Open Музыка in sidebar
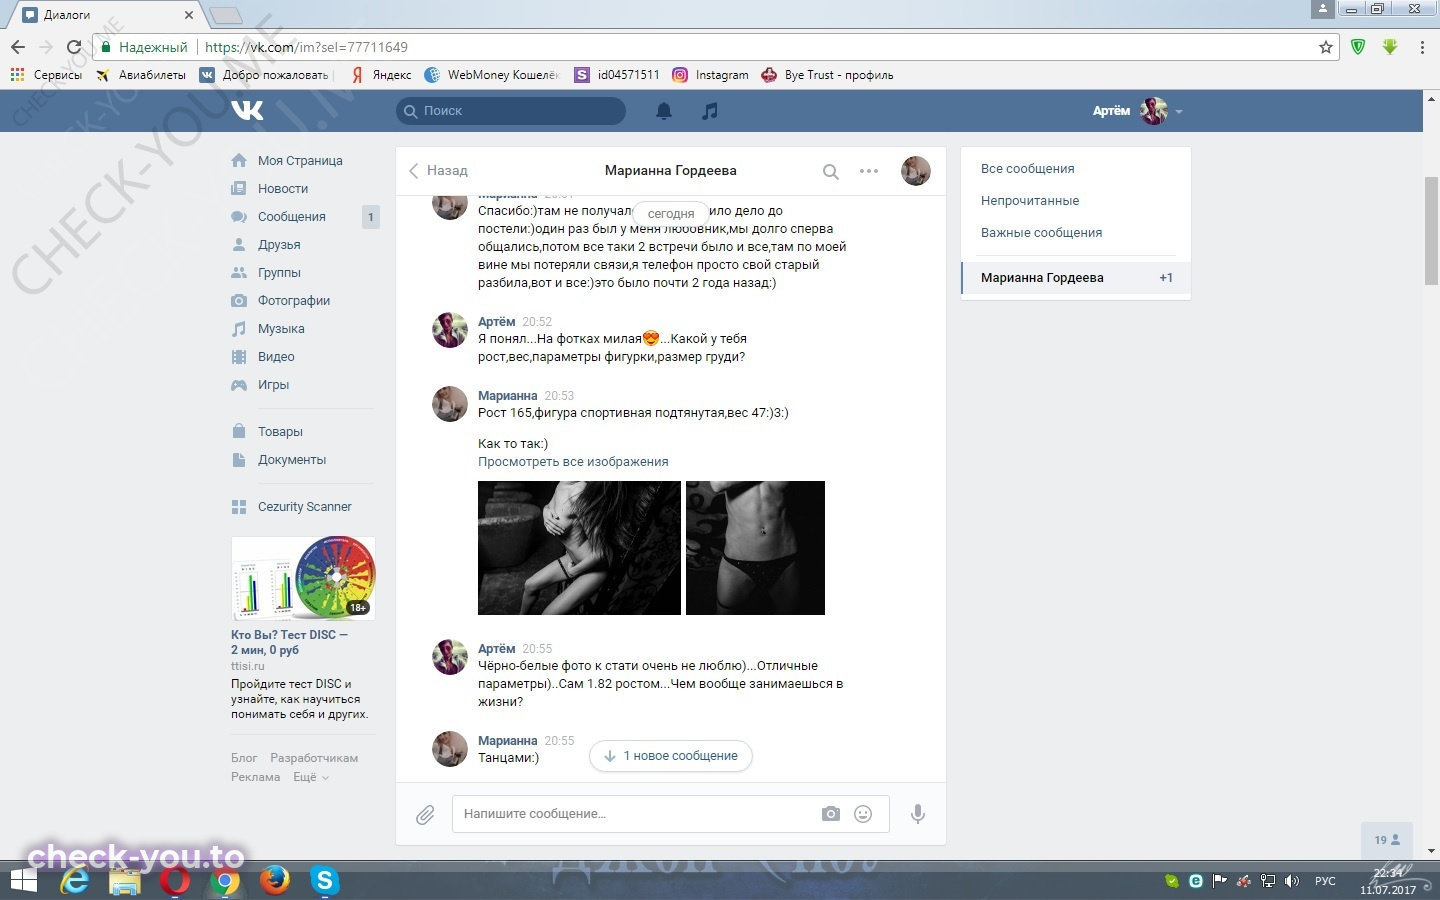Viewport: 1440px width, 900px height. pos(281,328)
